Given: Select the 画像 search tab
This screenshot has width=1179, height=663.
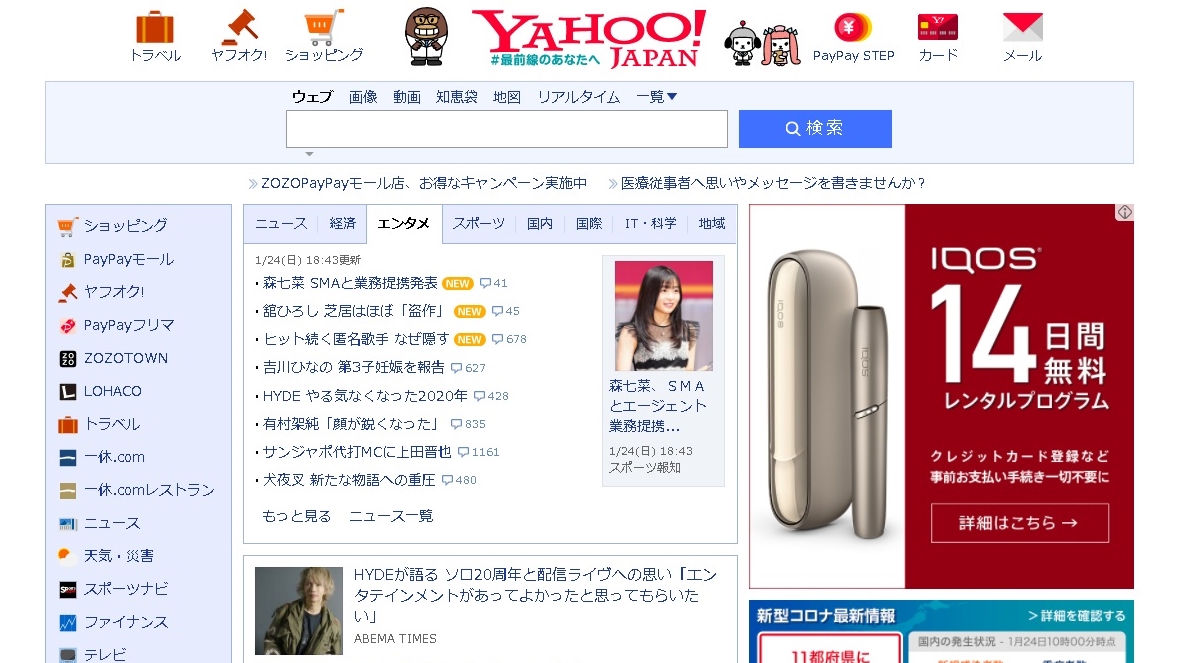Looking at the screenshot, I should [x=363, y=97].
